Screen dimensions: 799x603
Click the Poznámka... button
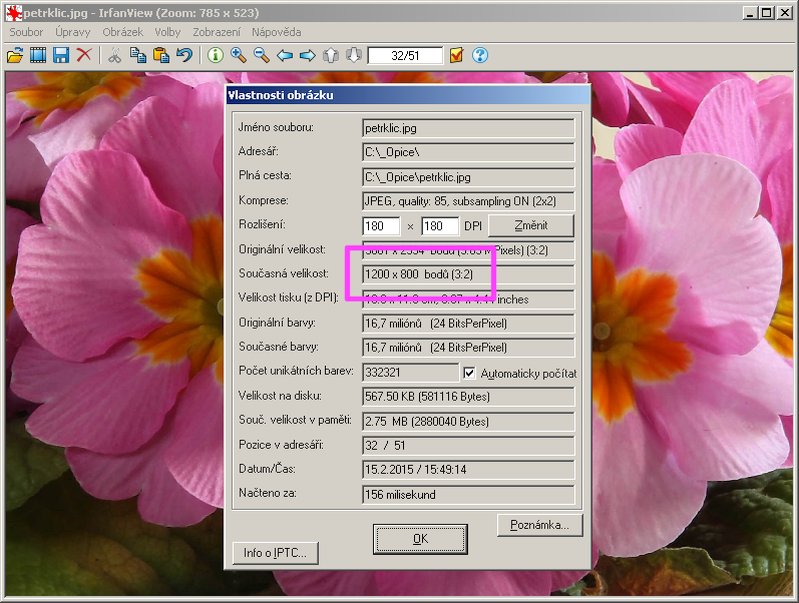click(540, 525)
